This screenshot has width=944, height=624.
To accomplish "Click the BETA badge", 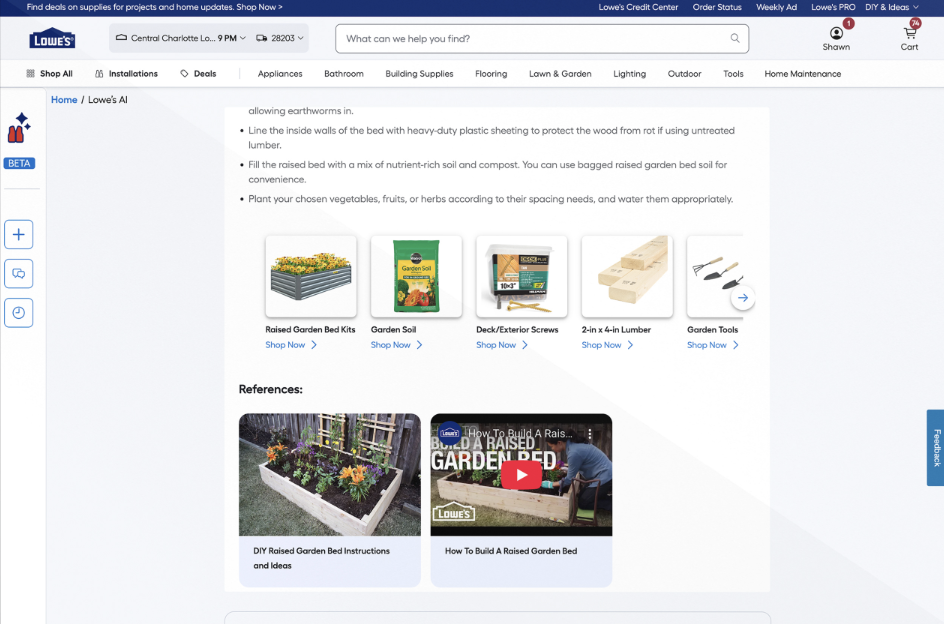I will click(19, 163).
